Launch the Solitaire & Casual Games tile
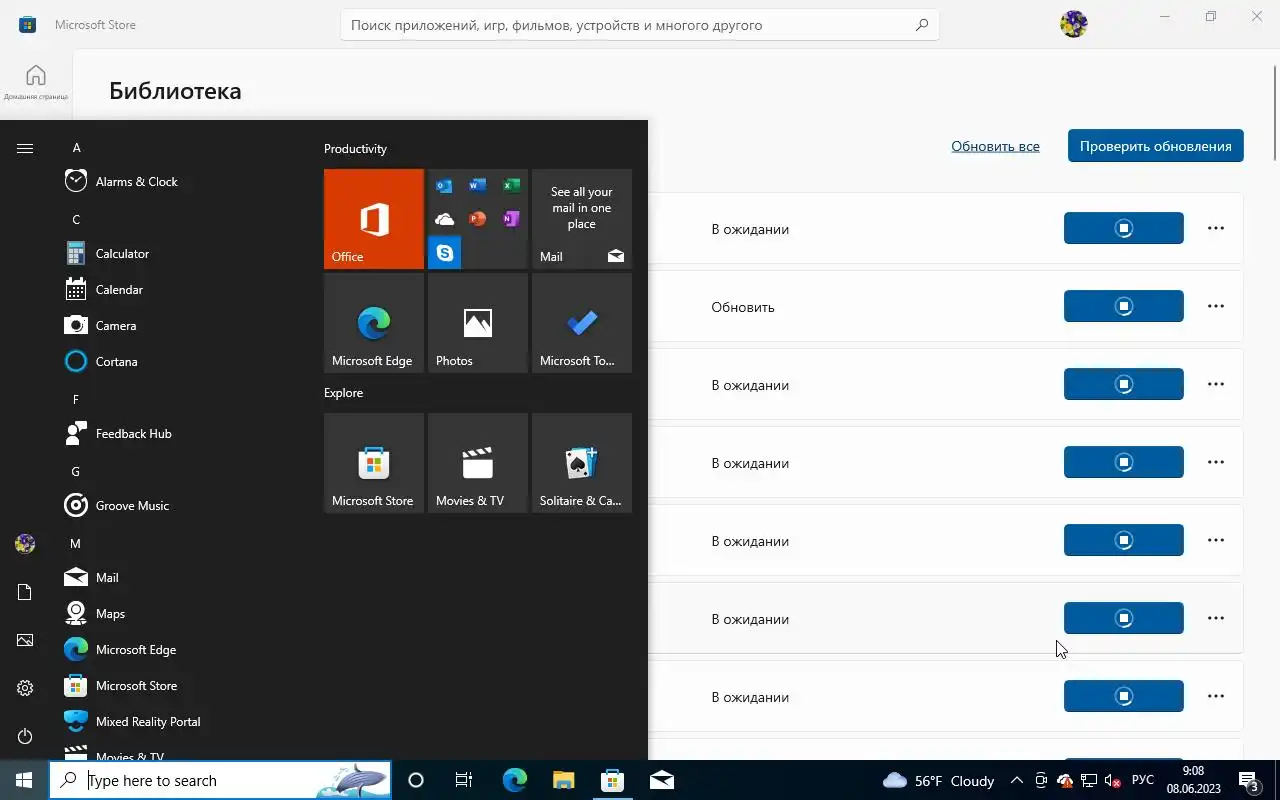The height and width of the screenshot is (800, 1280). [x=582, y=463]
